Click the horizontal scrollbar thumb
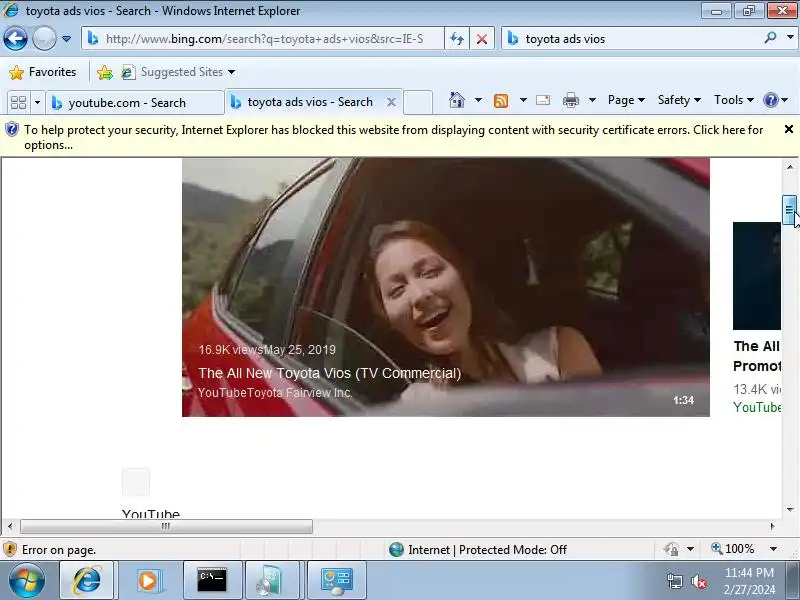The width and height of the screenshot is (800, 600). click(x=166, y=526)
